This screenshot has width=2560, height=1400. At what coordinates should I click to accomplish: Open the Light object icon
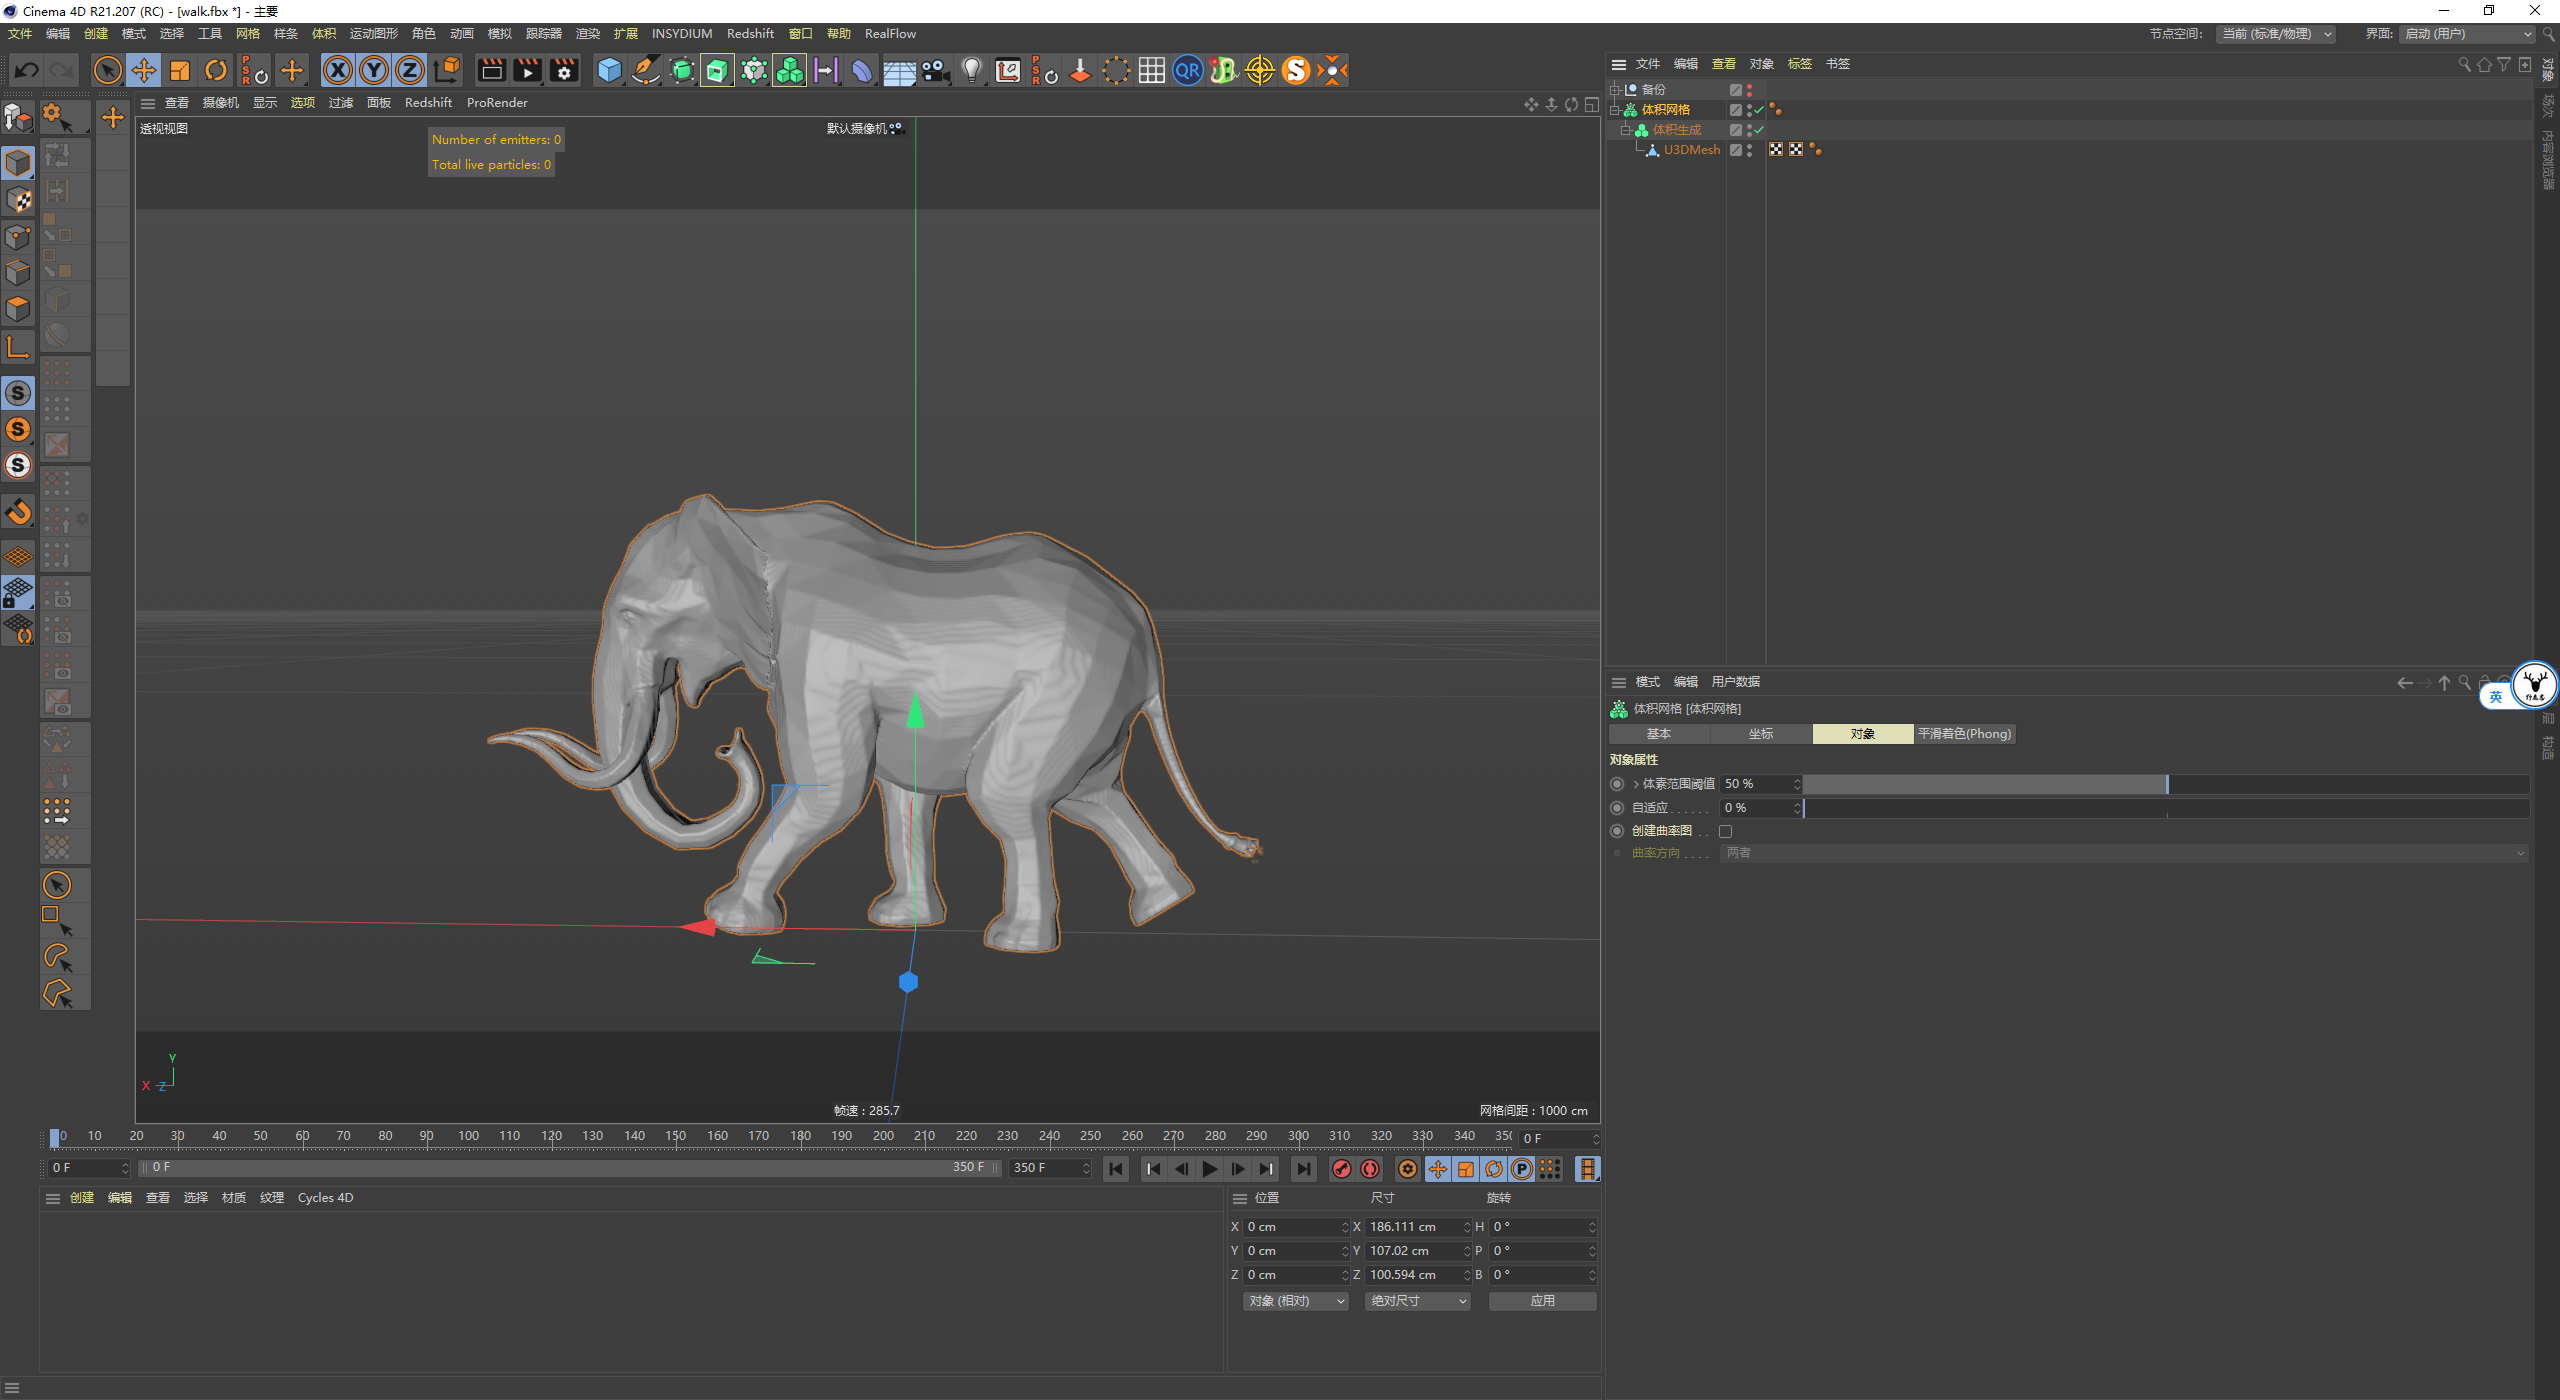click(x=971, y=70)
